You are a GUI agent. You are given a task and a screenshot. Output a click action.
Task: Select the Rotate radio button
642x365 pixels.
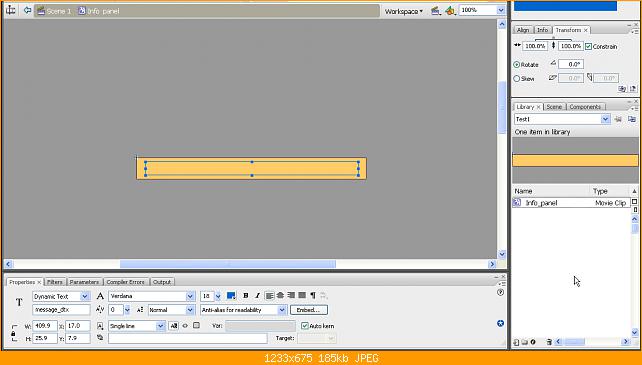coord(516,65)
